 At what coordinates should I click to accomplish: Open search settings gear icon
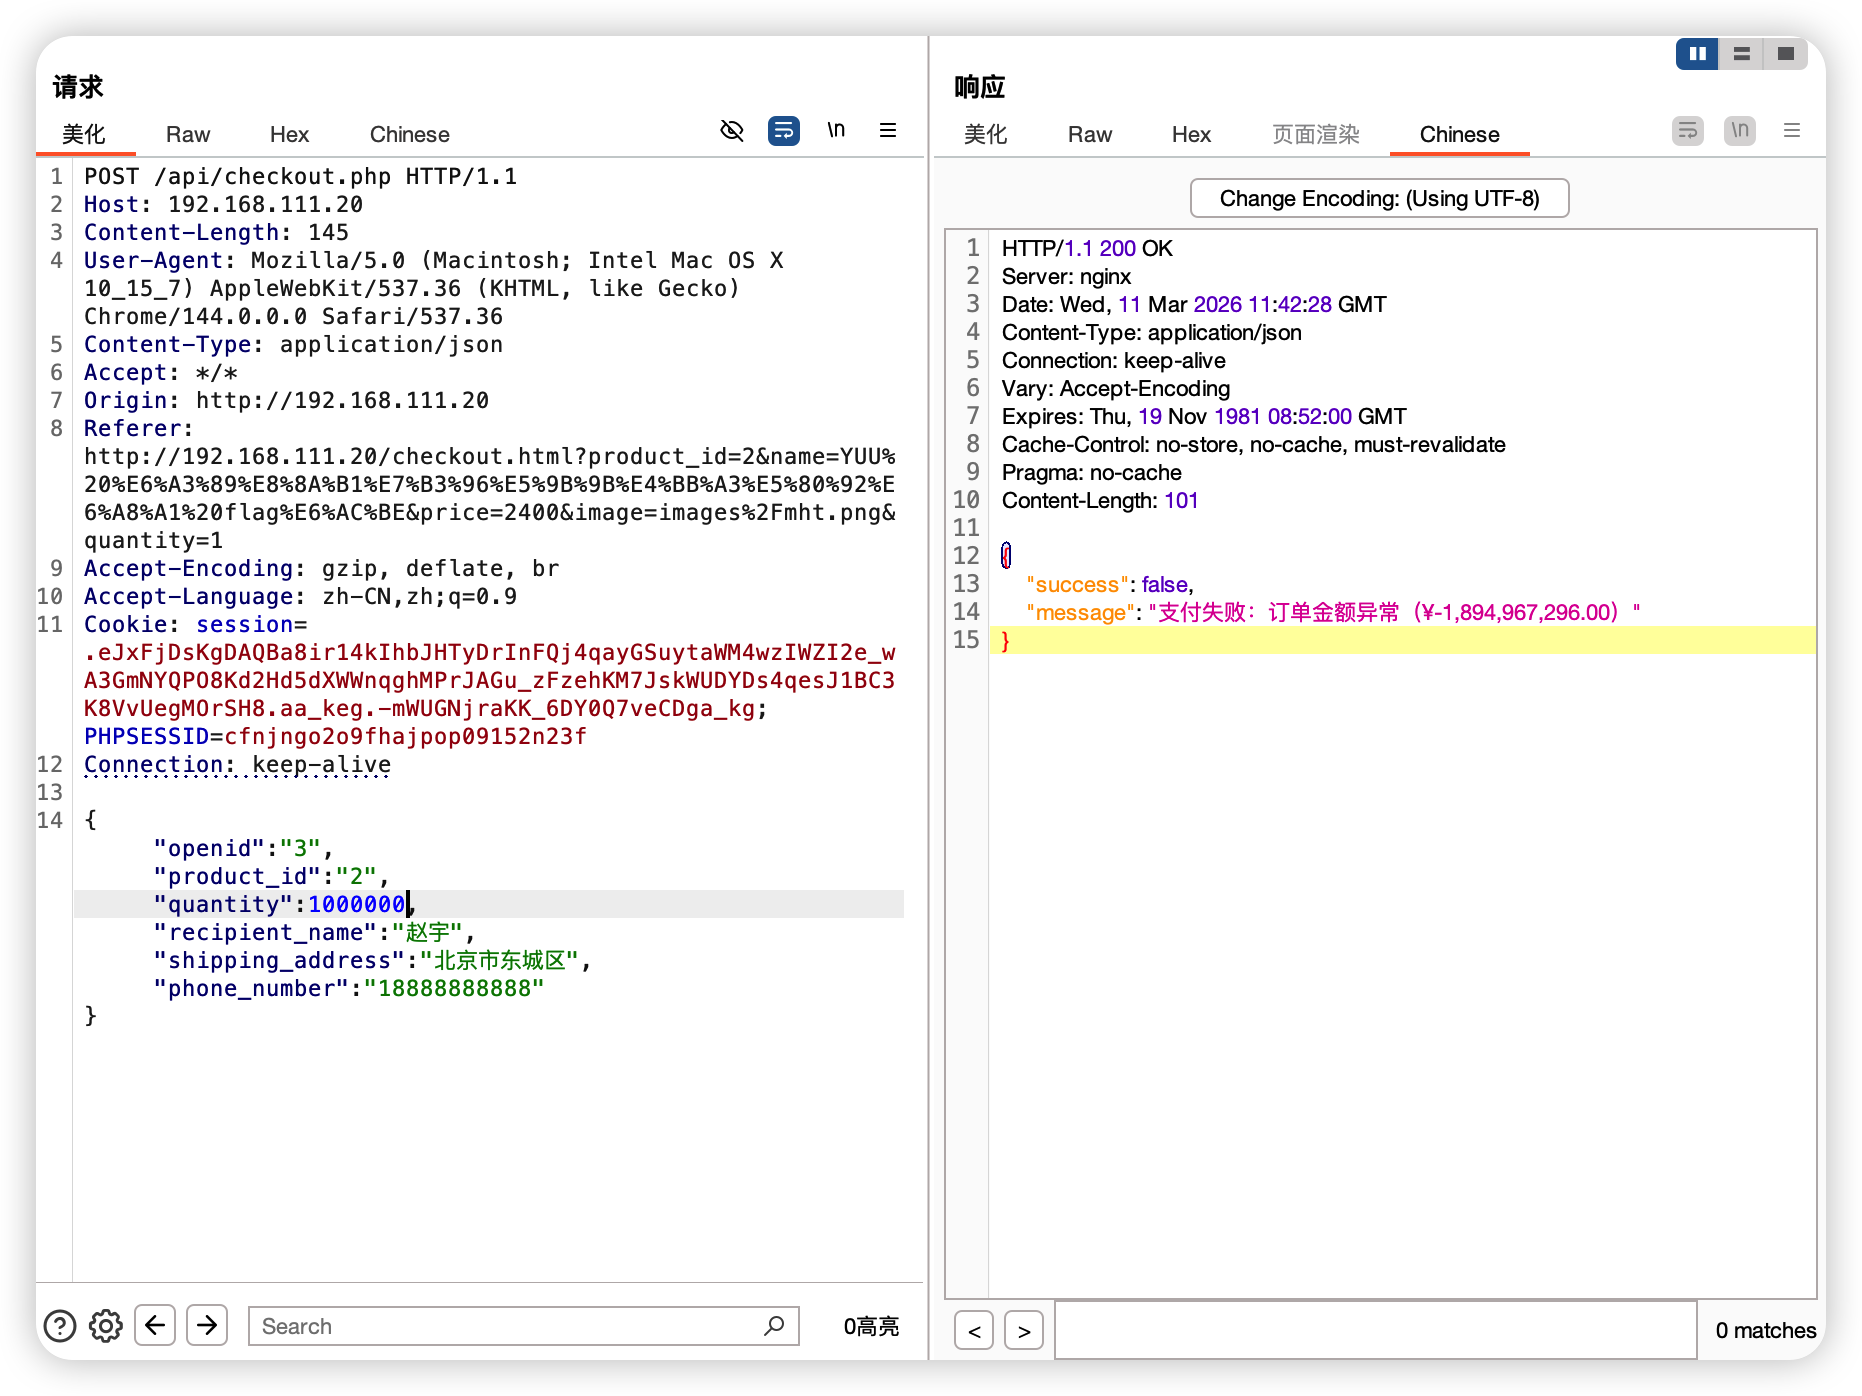pyautogui.click(x=106, y=1326)
